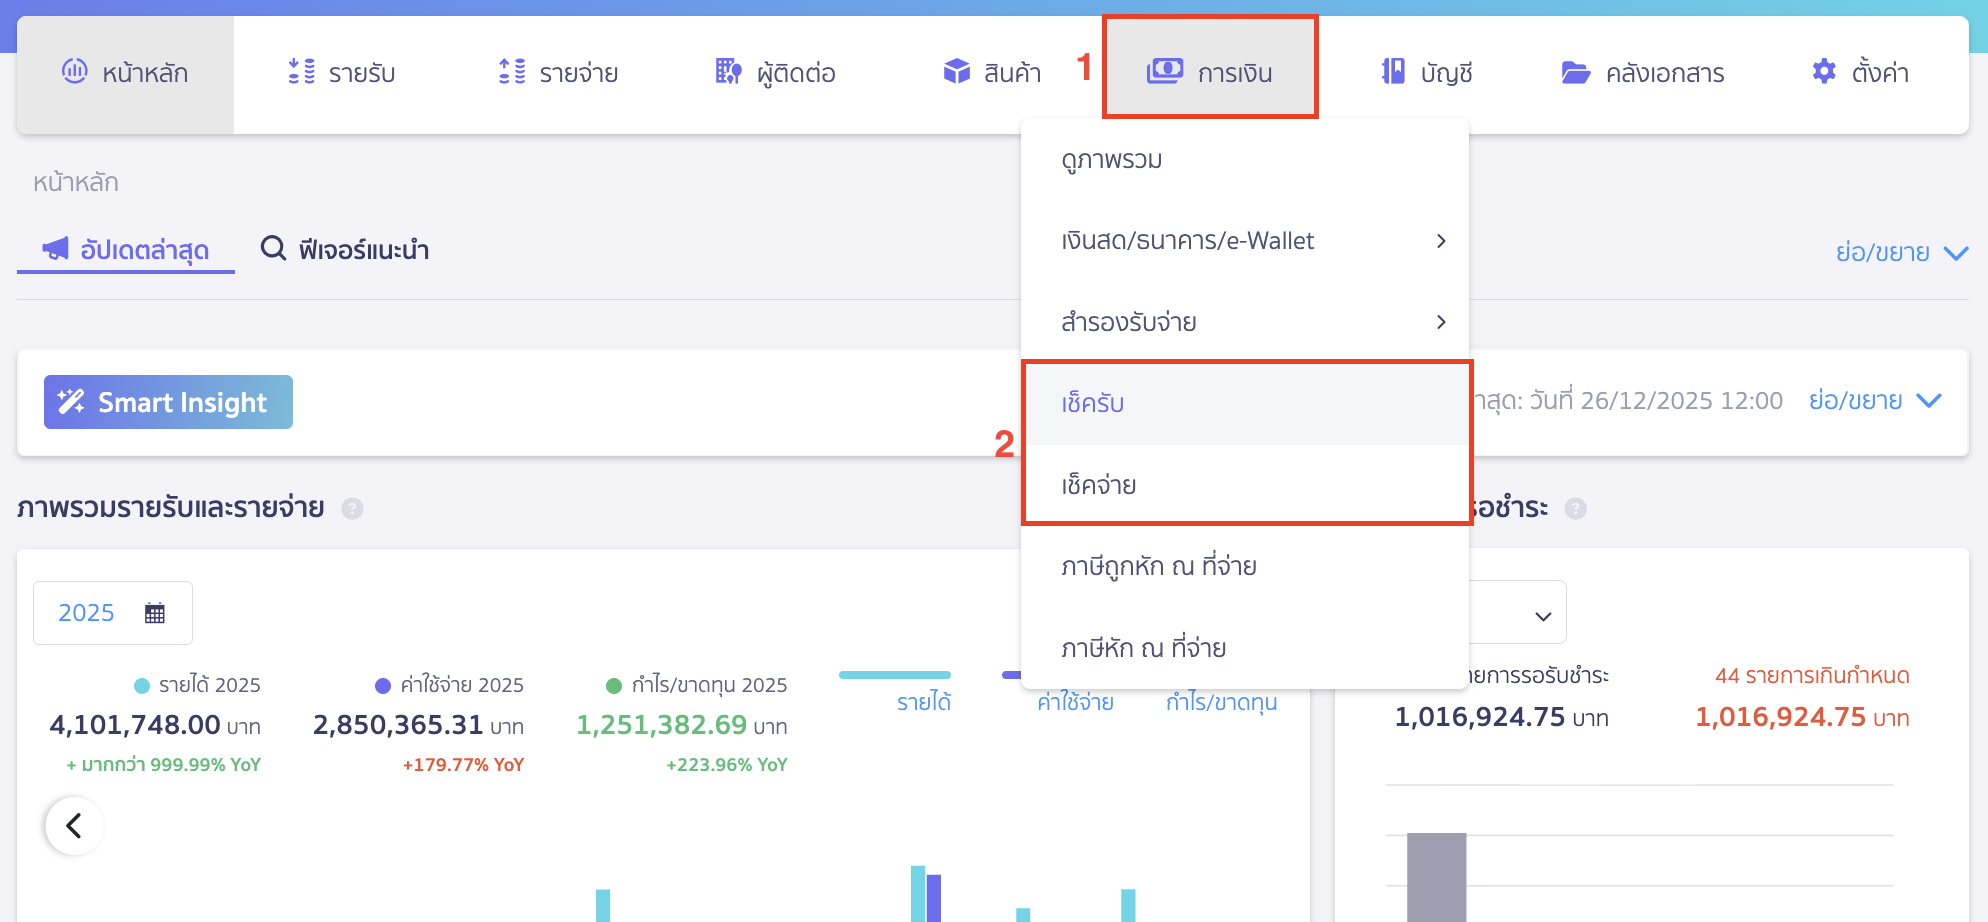This screenshot has width=1988, height=922.
Task: Click the สินค้า product box icon
Action: [957, 71]
